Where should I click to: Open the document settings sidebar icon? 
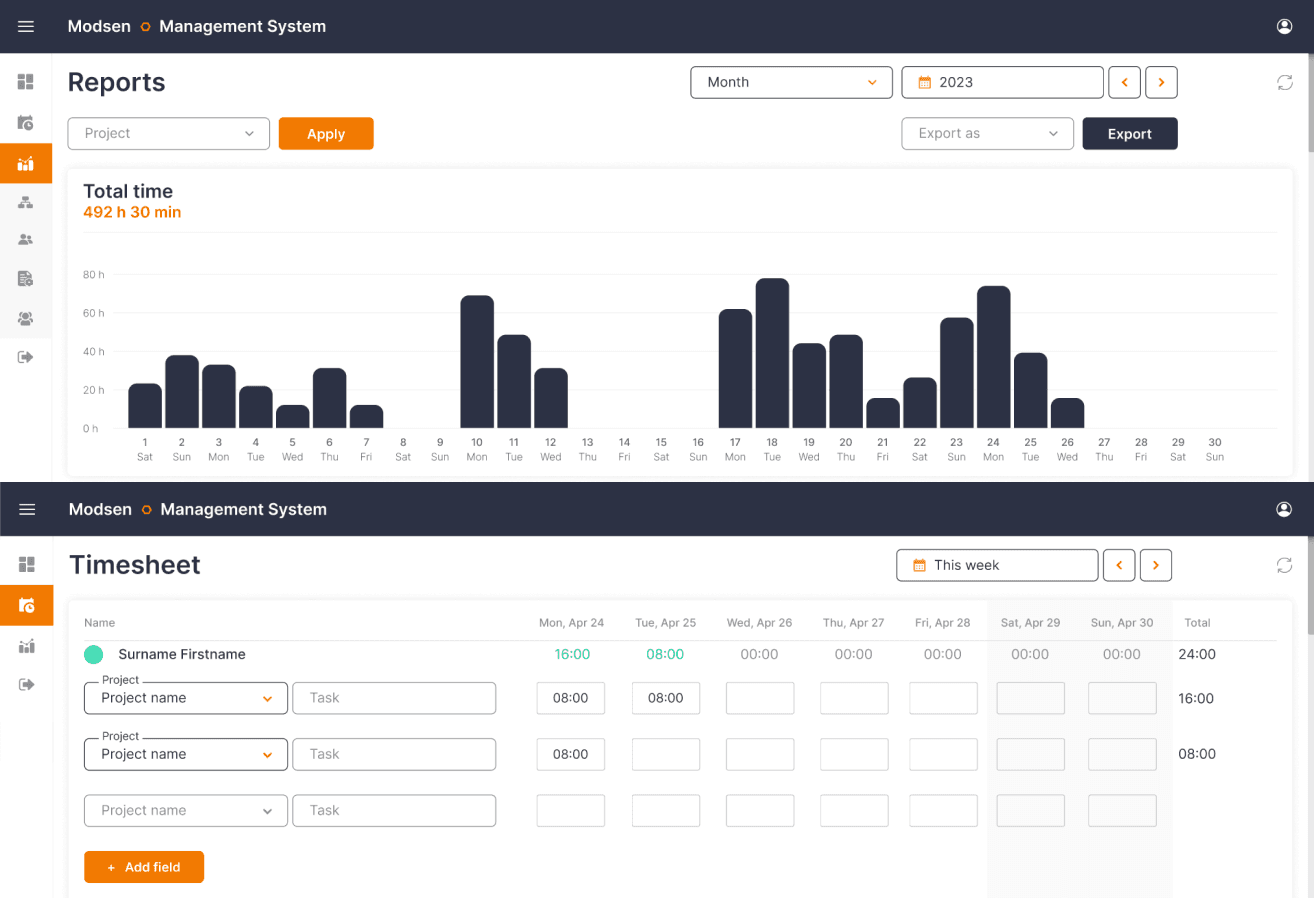tap(27, 278)
